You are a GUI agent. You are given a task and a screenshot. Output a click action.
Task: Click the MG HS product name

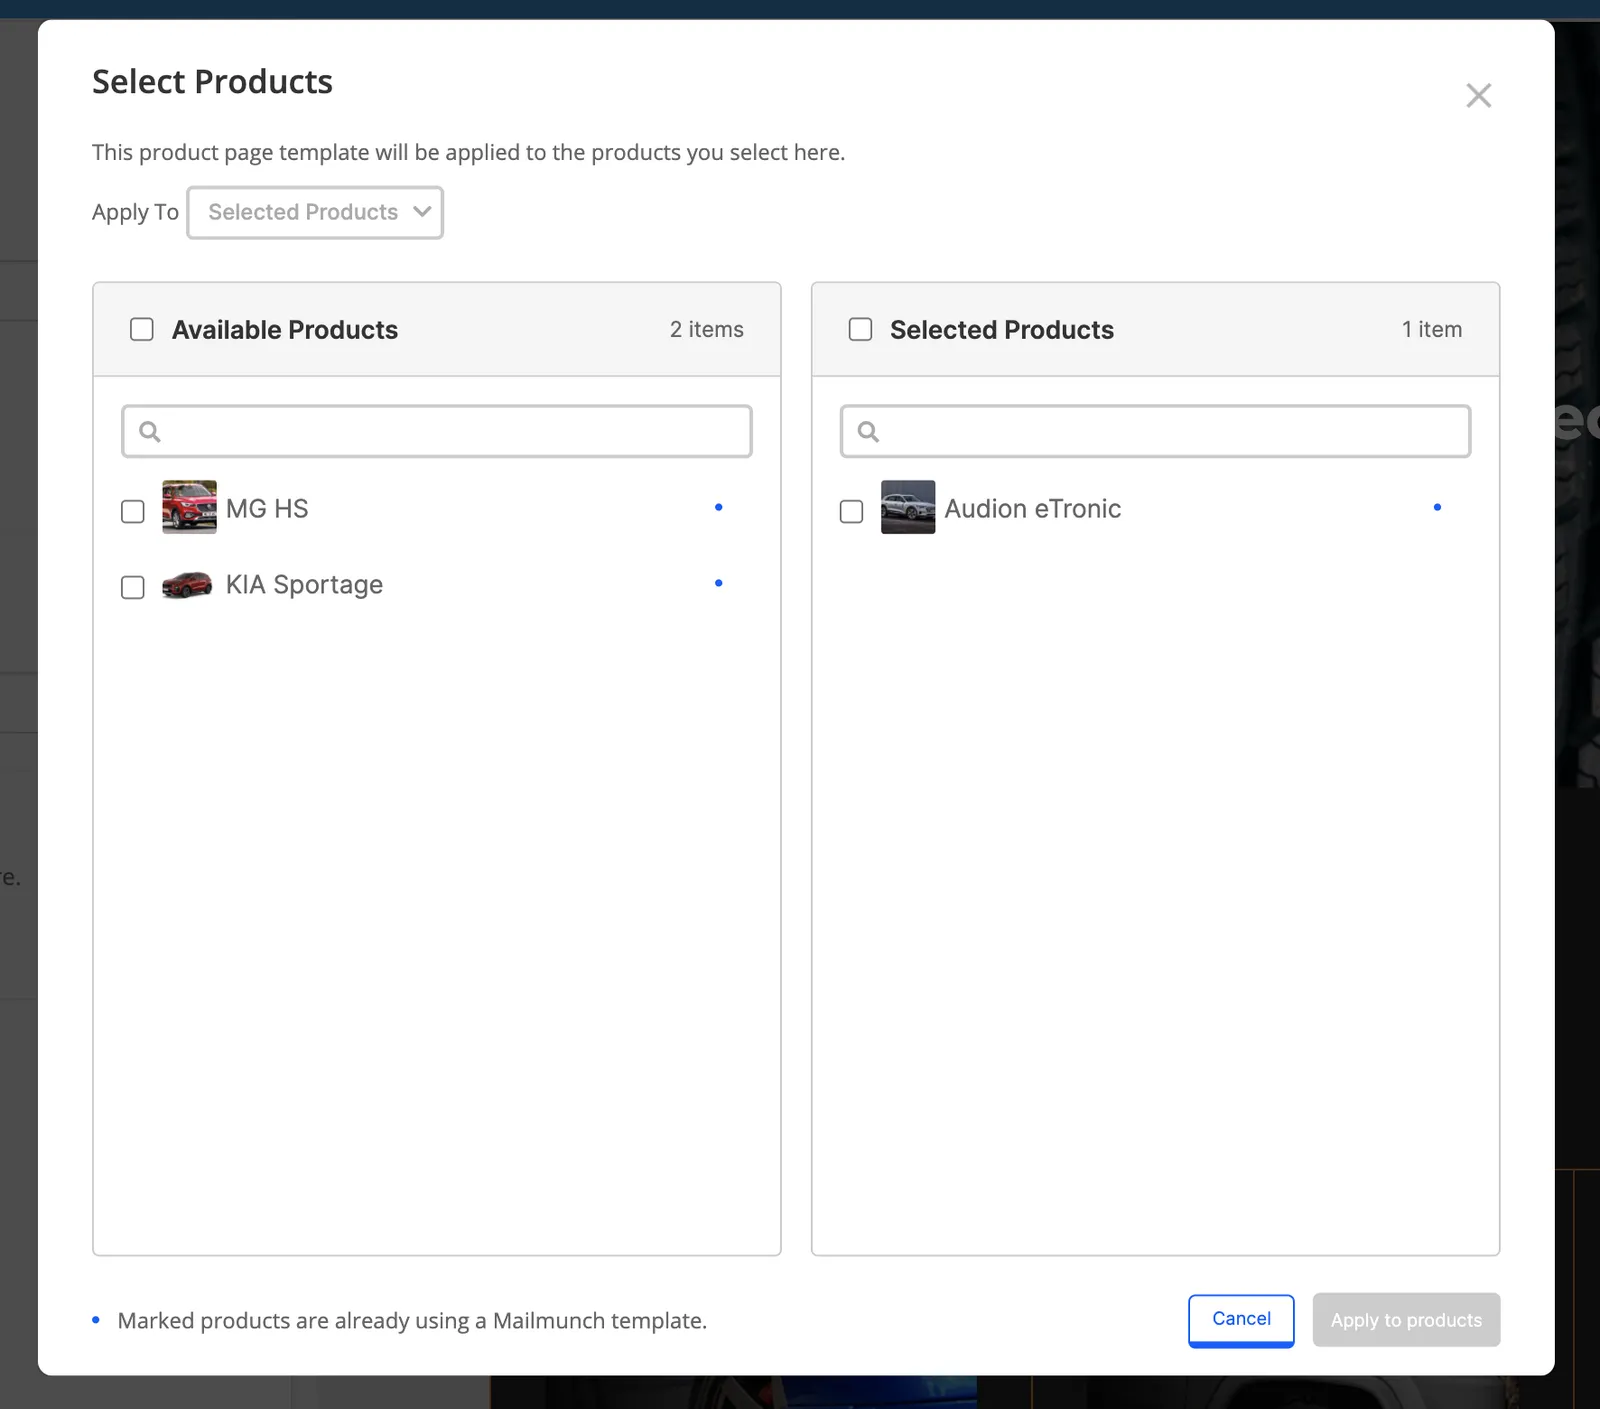point(267,509)
